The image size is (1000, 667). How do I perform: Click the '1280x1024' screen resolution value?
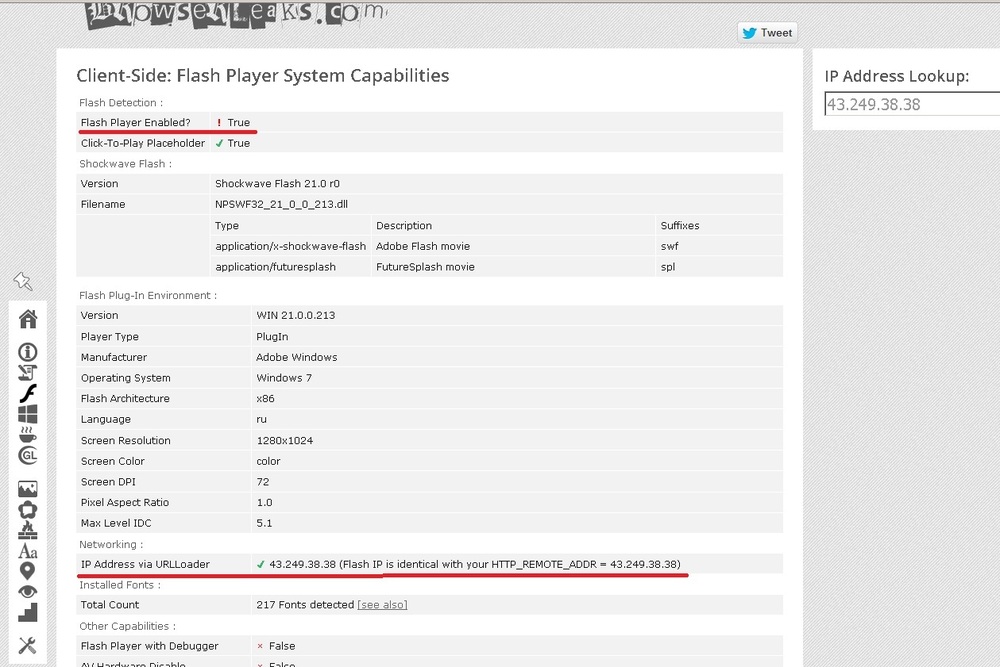(x=284, y=441)
